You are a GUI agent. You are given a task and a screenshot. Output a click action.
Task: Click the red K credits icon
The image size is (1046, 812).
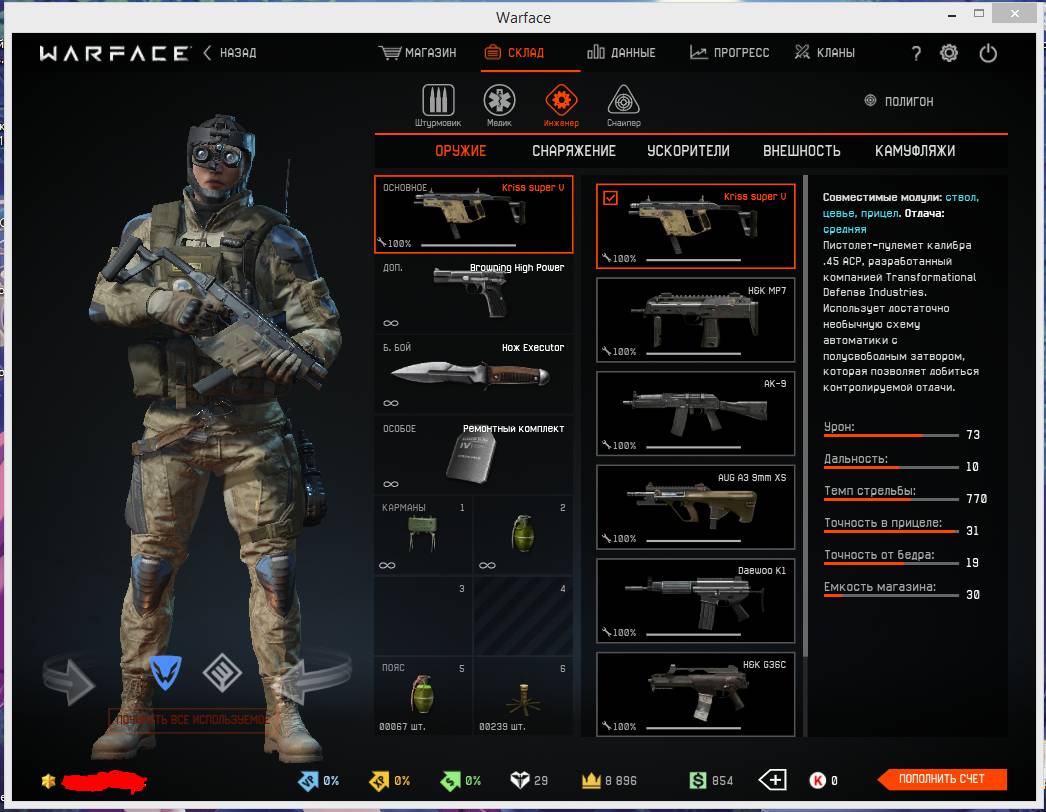pyautogui.click(x=817, y=780)
